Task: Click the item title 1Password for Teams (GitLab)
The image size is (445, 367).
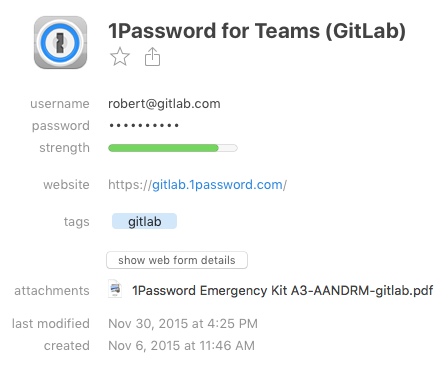Action: [257, 31]
